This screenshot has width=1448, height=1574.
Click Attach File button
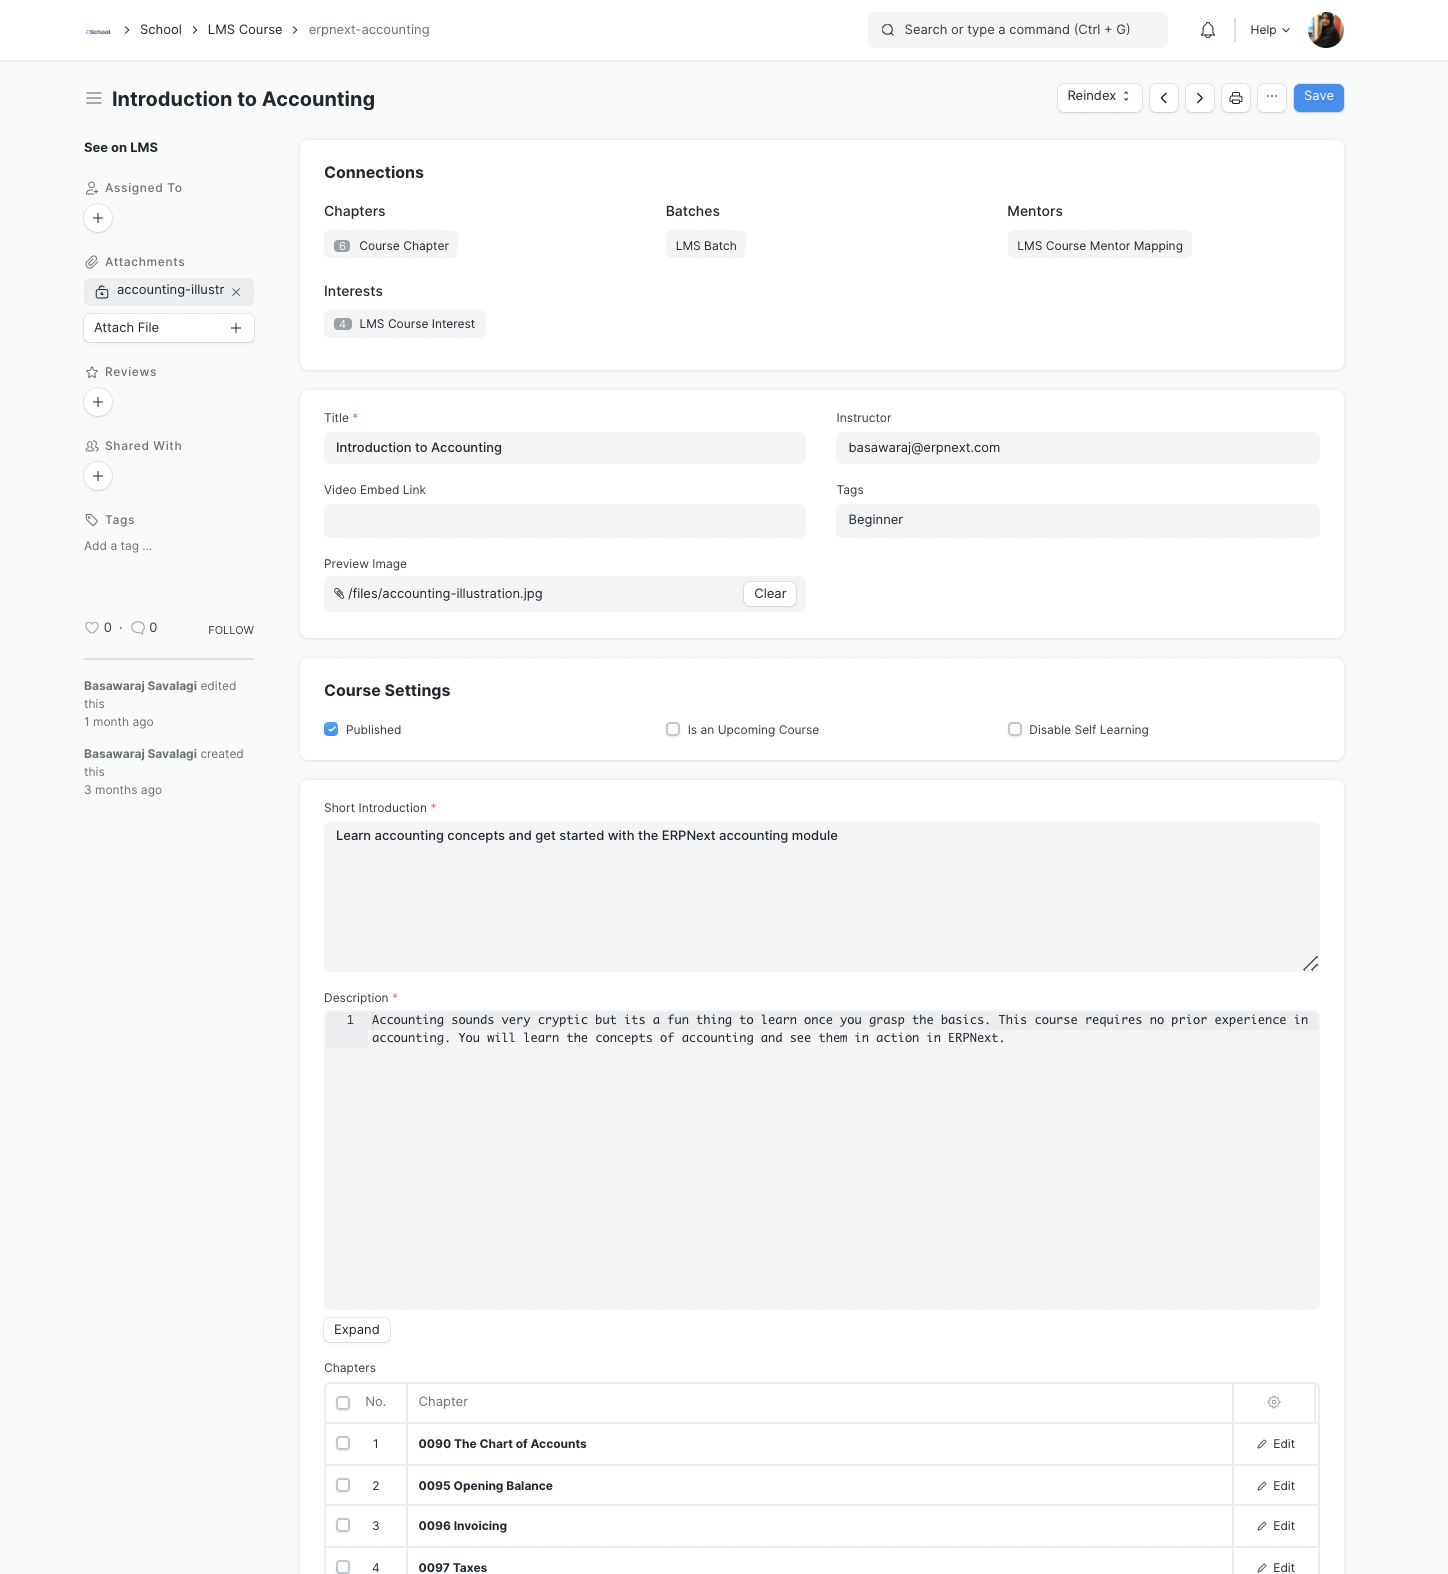pyautogui.click(x=169, y=328)
